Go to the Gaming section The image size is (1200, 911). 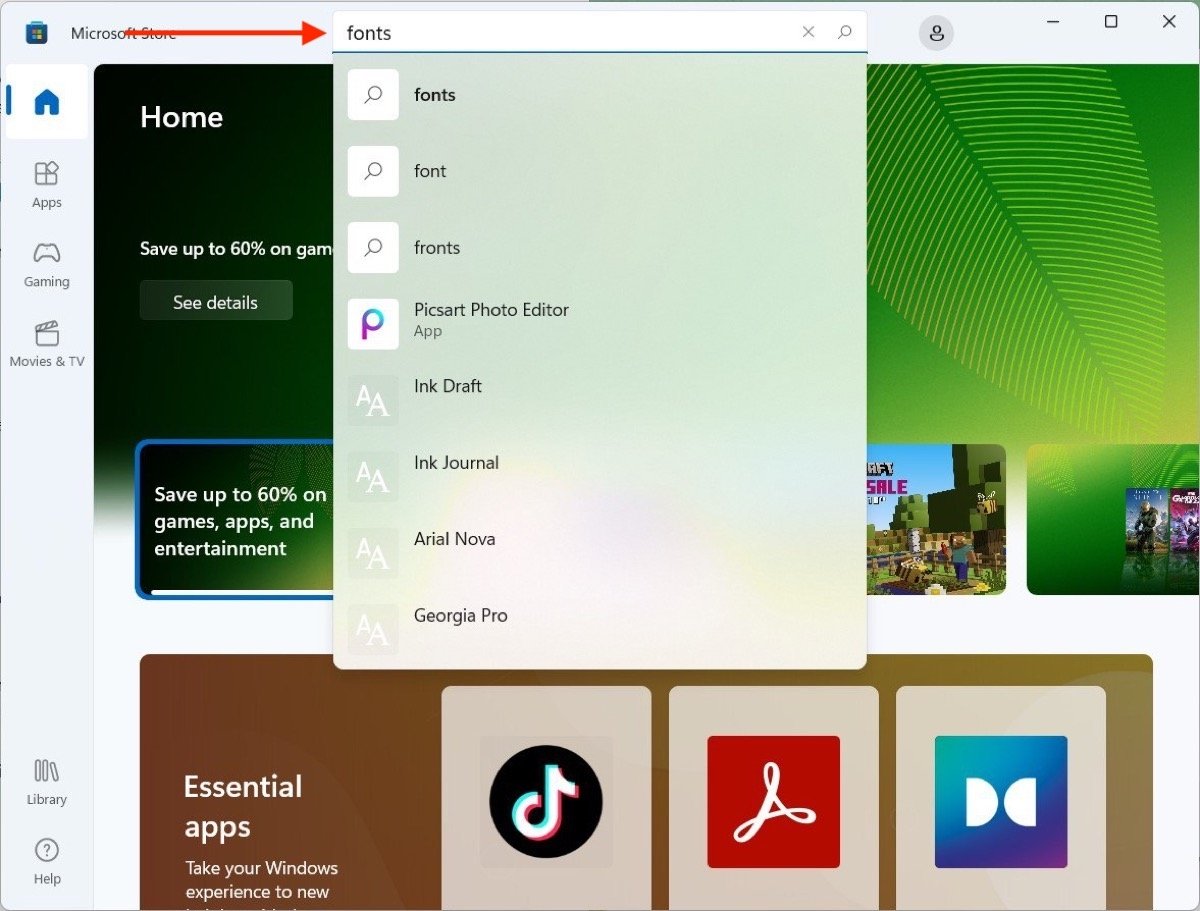point(46,265)
